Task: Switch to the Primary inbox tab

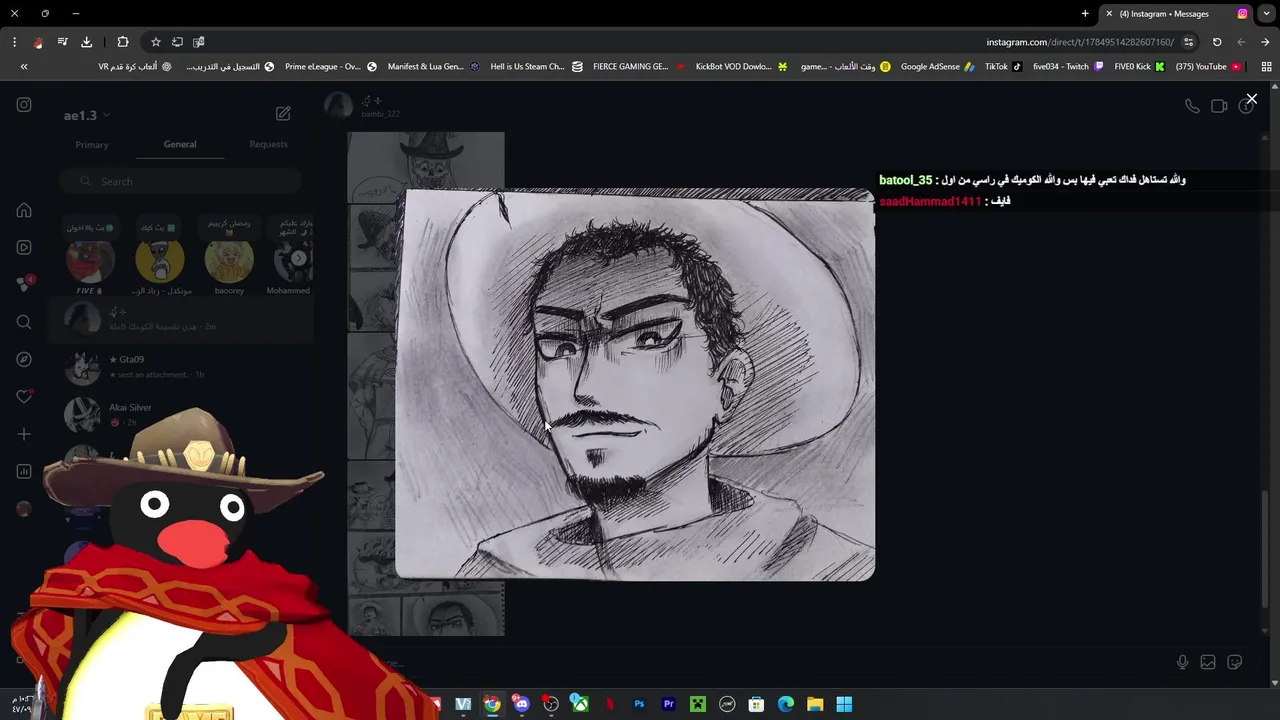Action: point(92,145)
